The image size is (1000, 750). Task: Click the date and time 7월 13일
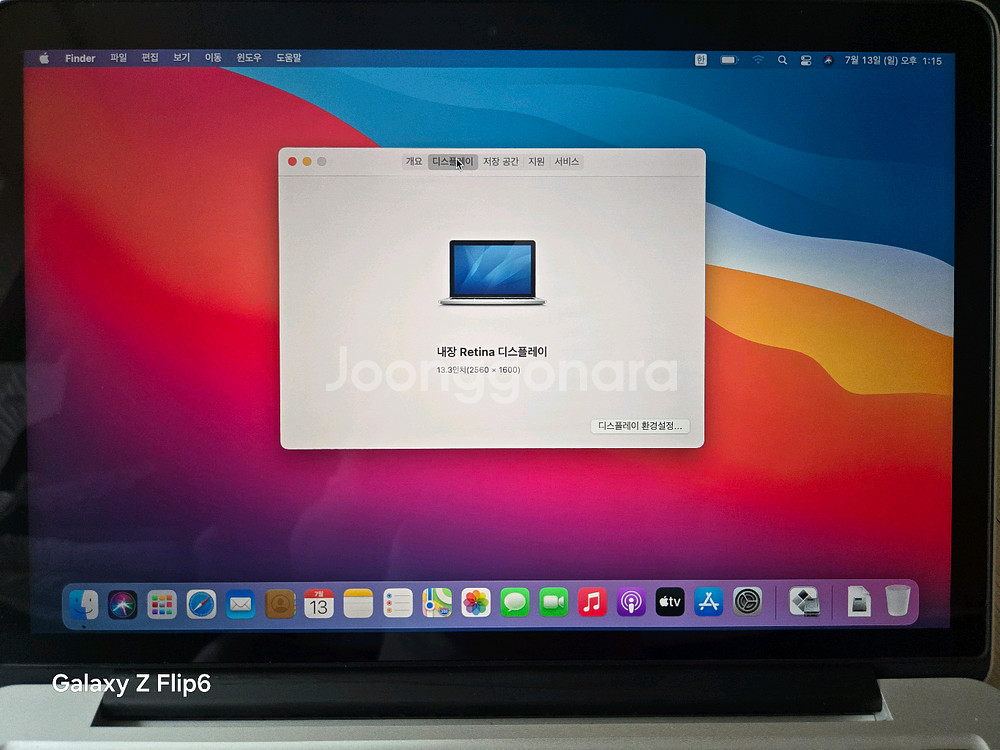893,61
